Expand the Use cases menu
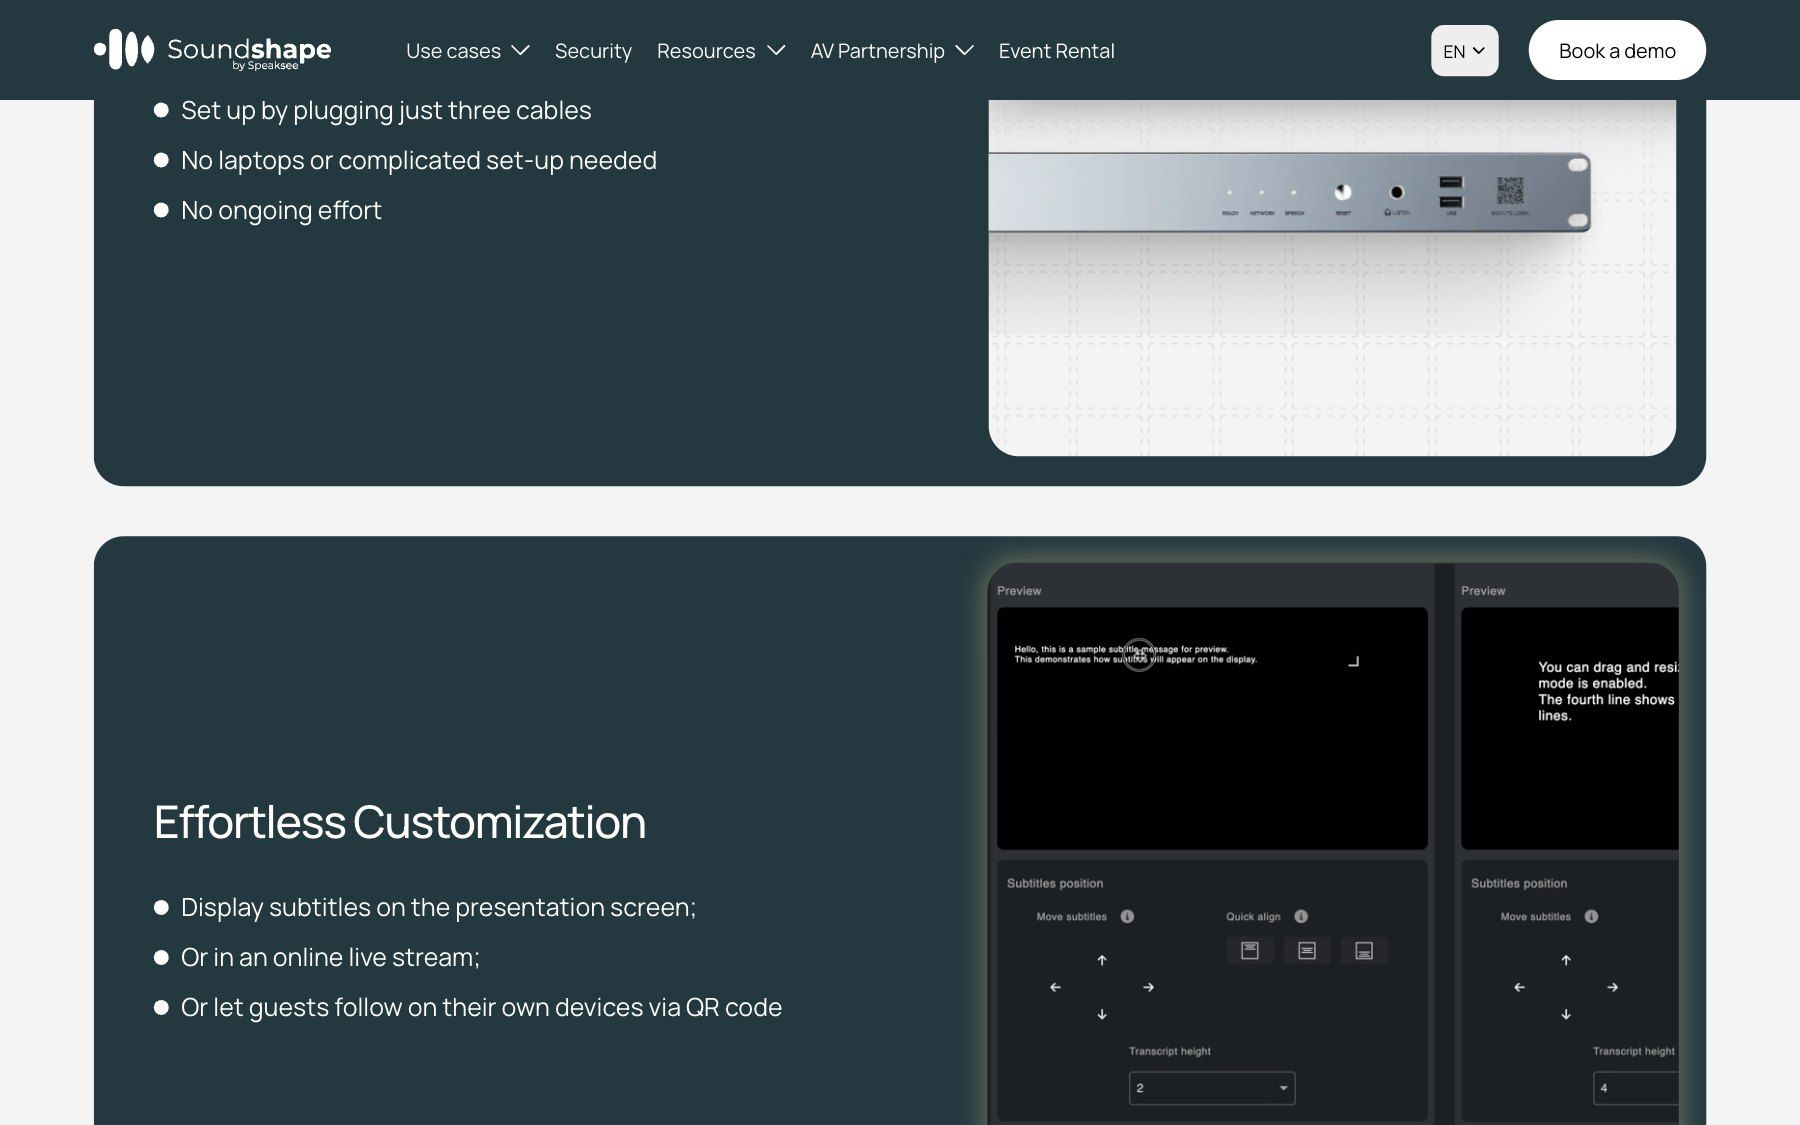 click(467, 51)
